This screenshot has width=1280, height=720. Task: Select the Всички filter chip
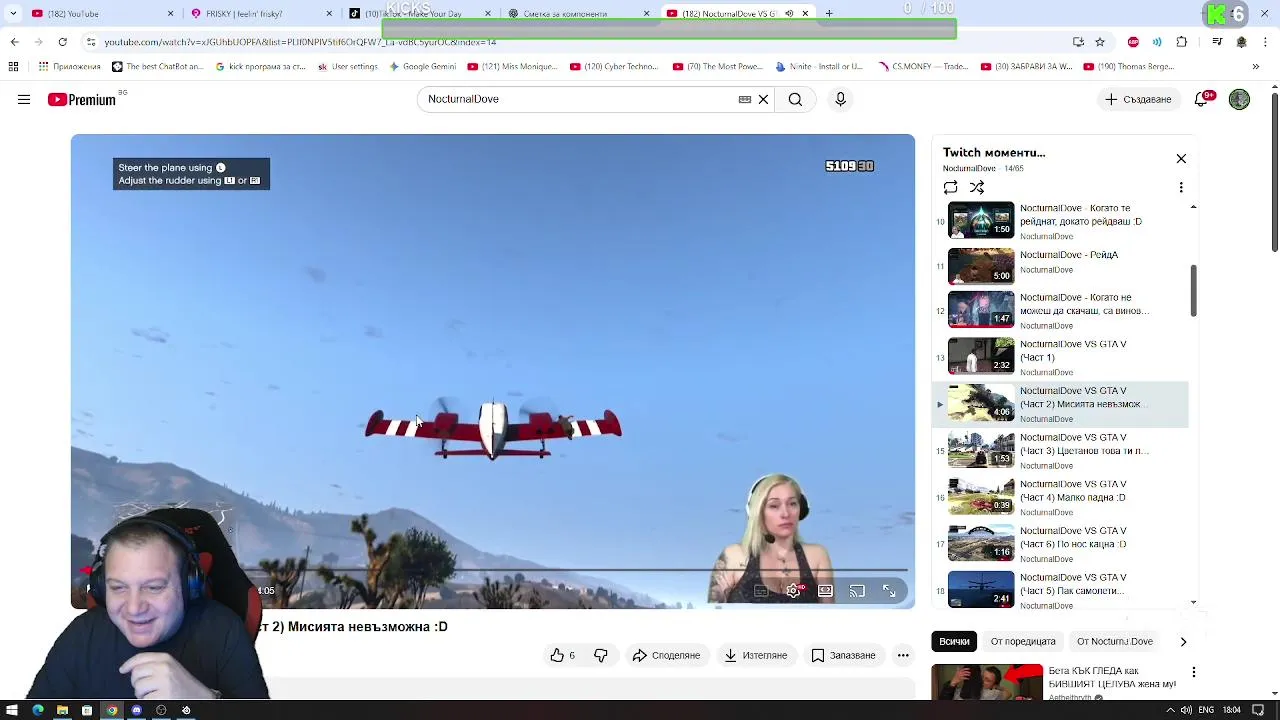coord(954,641)
